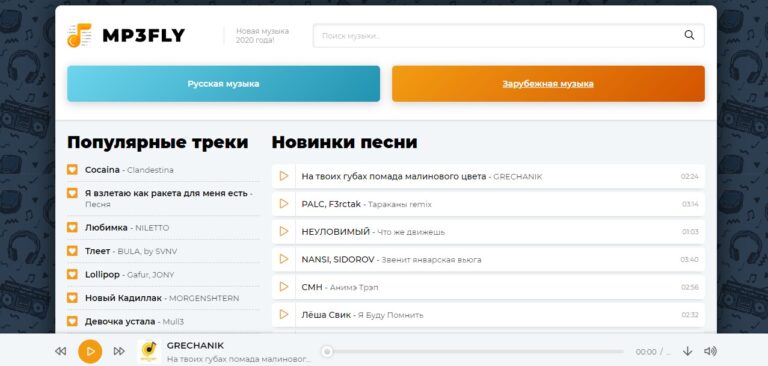This screenshot has width=768, height=366.
Task: Skip to next track in player bar
Action: [x=119, y=351]
